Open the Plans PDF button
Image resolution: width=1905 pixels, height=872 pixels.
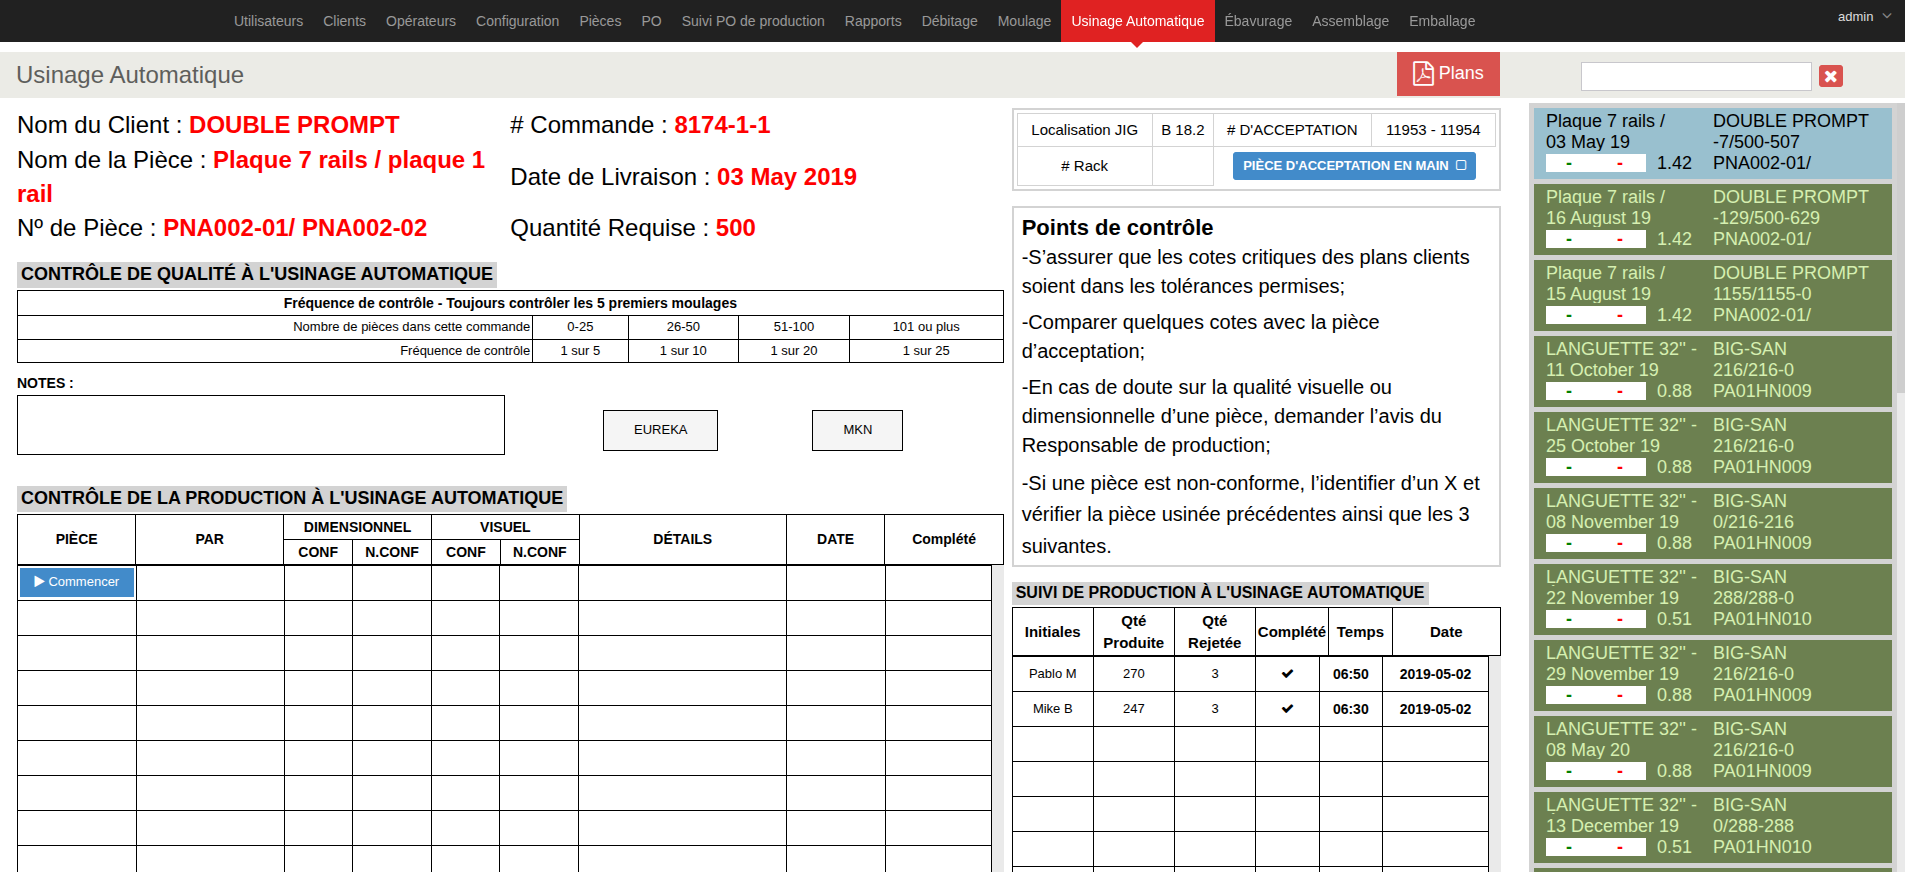point(1448,74)
